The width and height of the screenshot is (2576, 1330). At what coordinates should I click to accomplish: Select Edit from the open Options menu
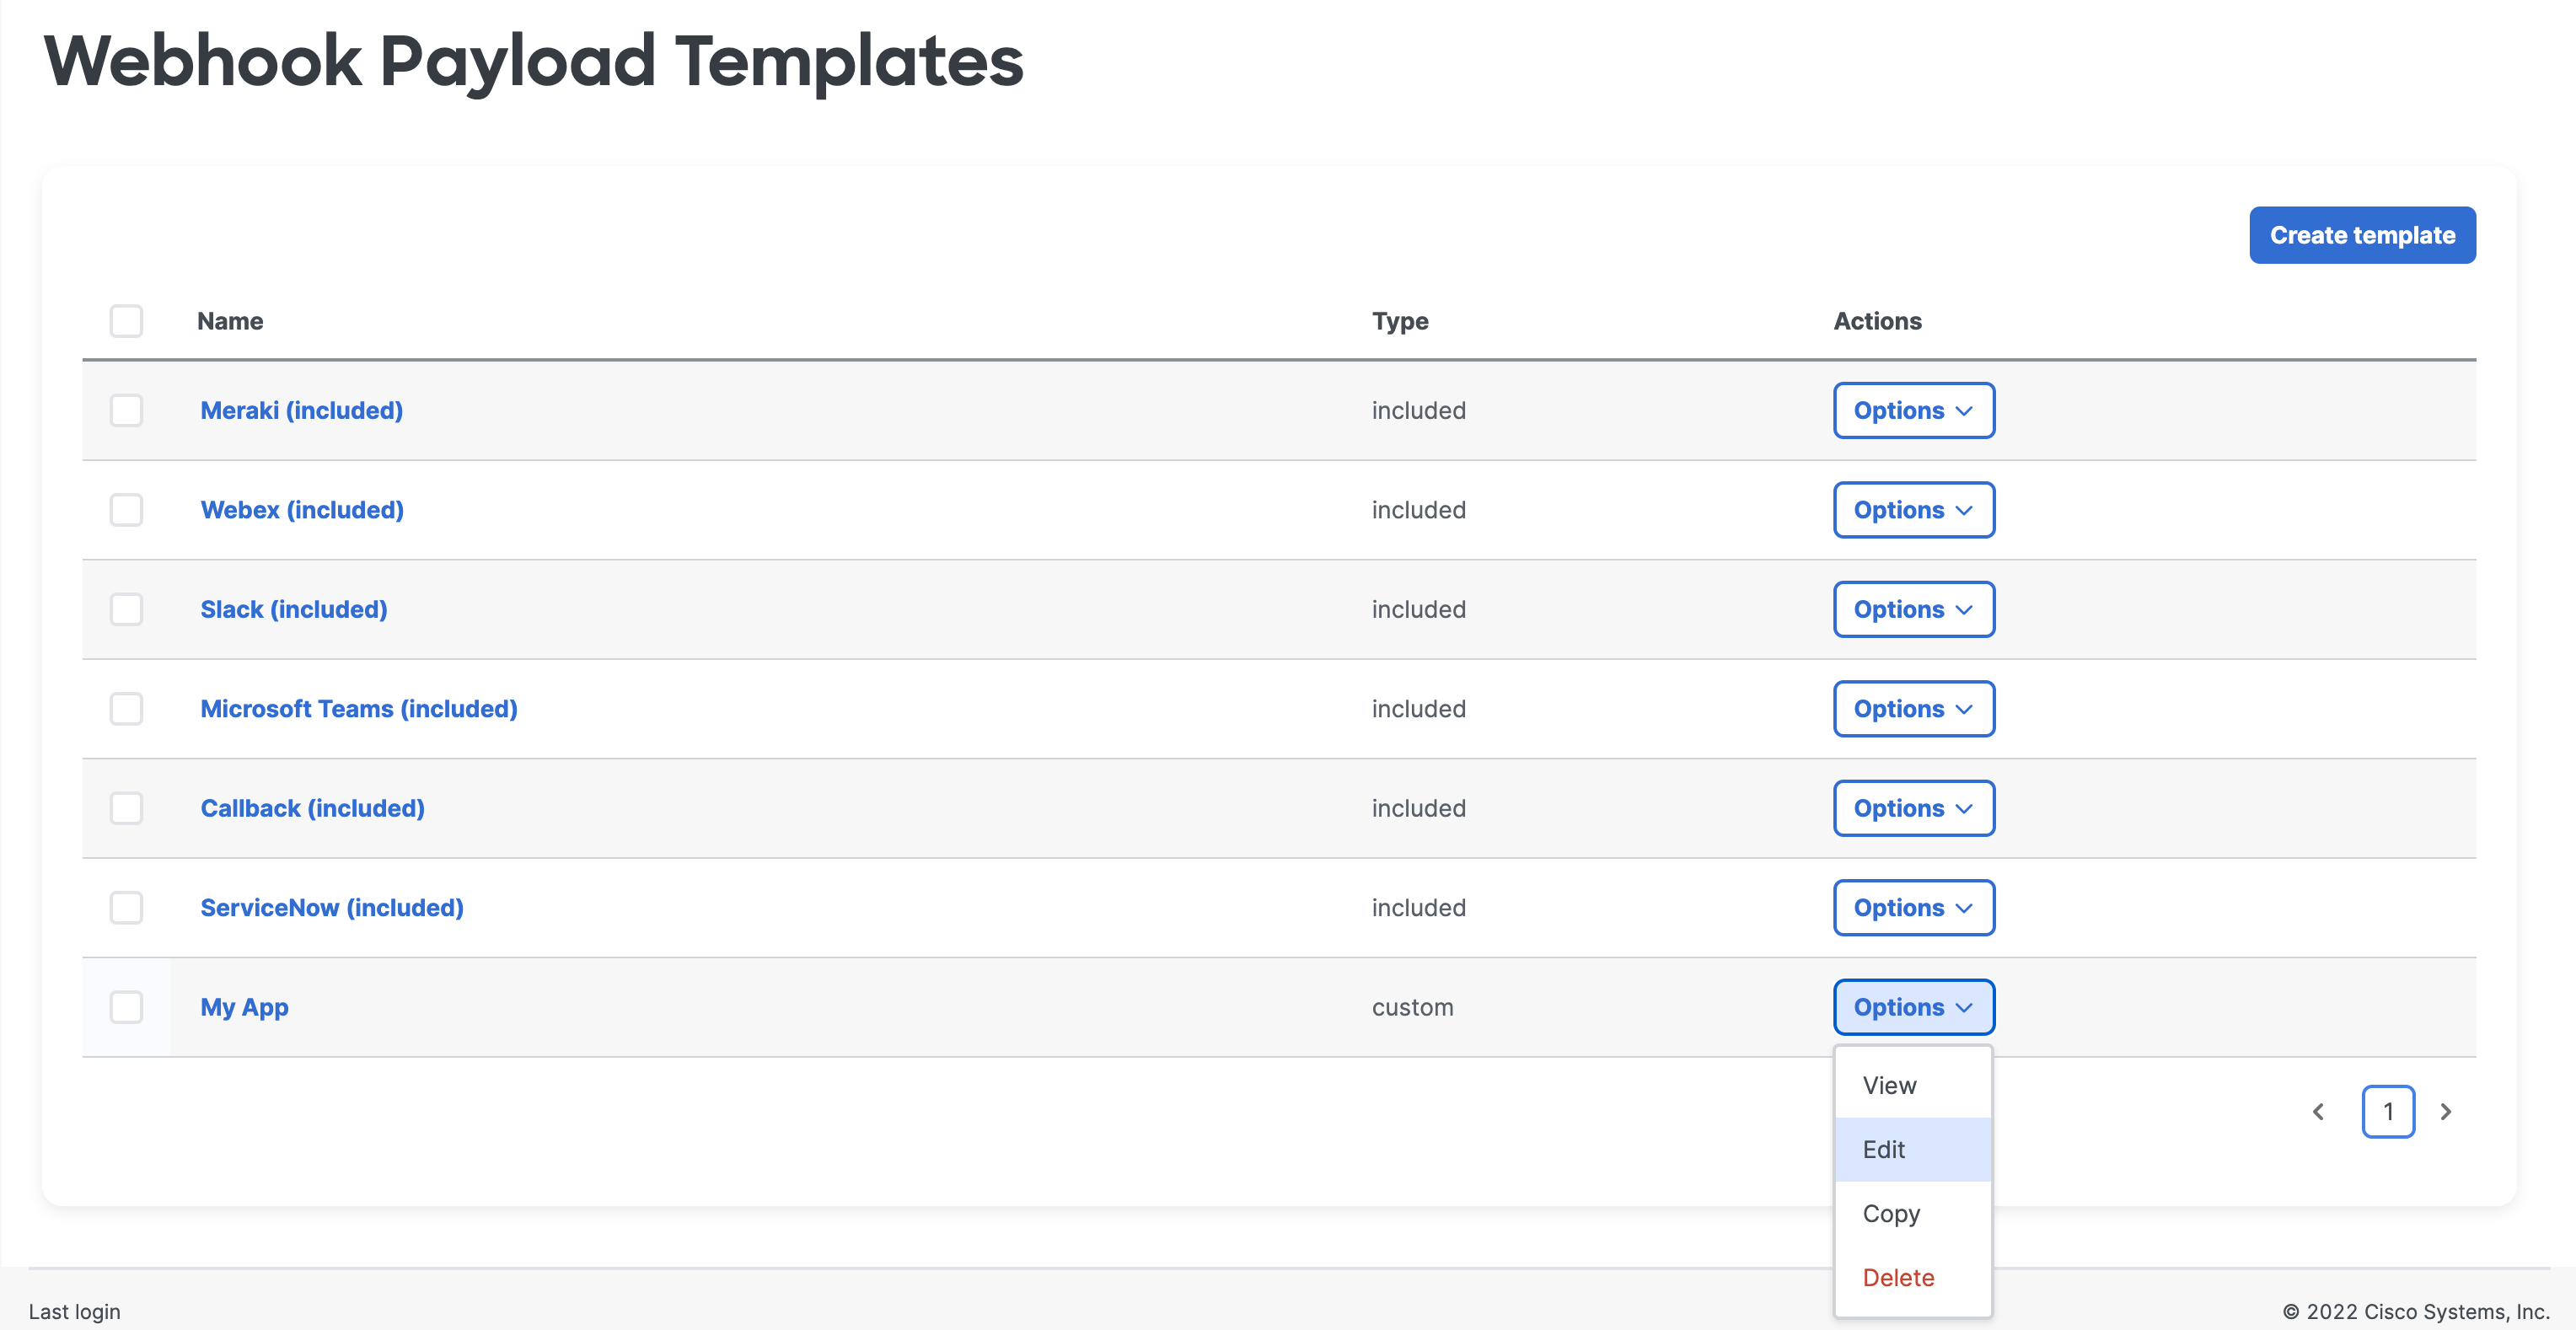(1884, 1149)
